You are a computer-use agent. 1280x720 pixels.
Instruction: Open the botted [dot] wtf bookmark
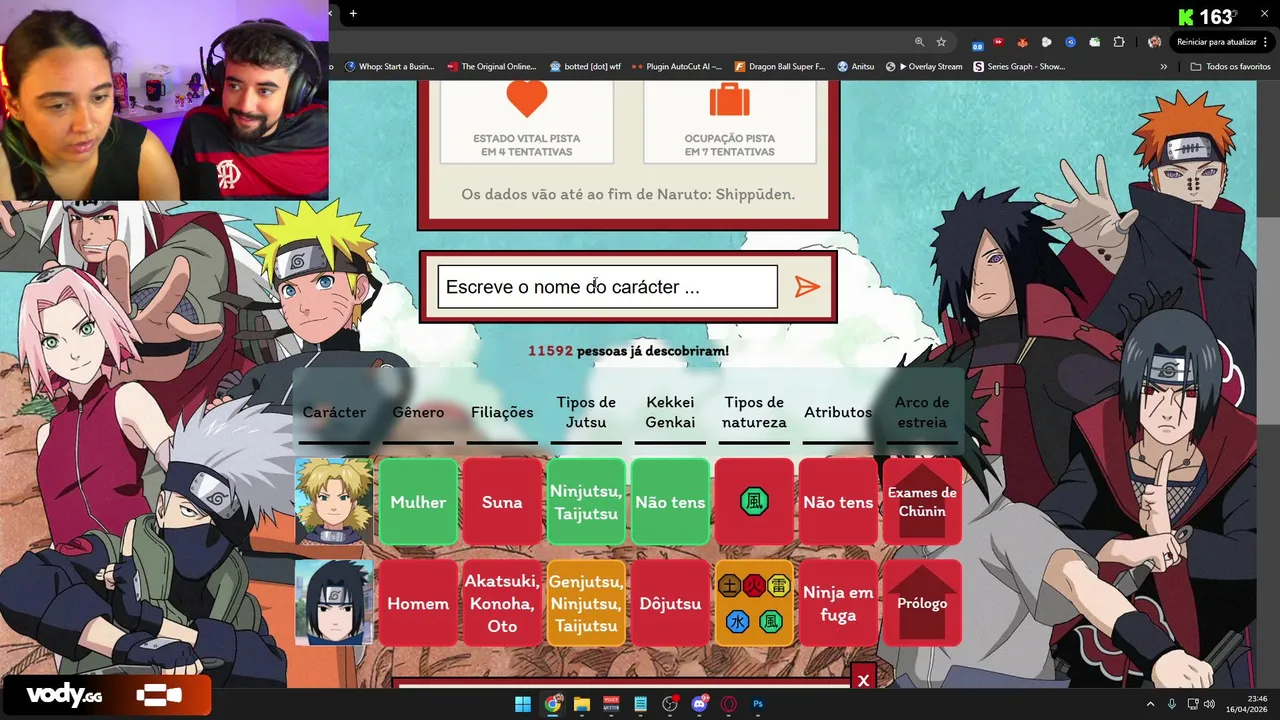(585, 67)
